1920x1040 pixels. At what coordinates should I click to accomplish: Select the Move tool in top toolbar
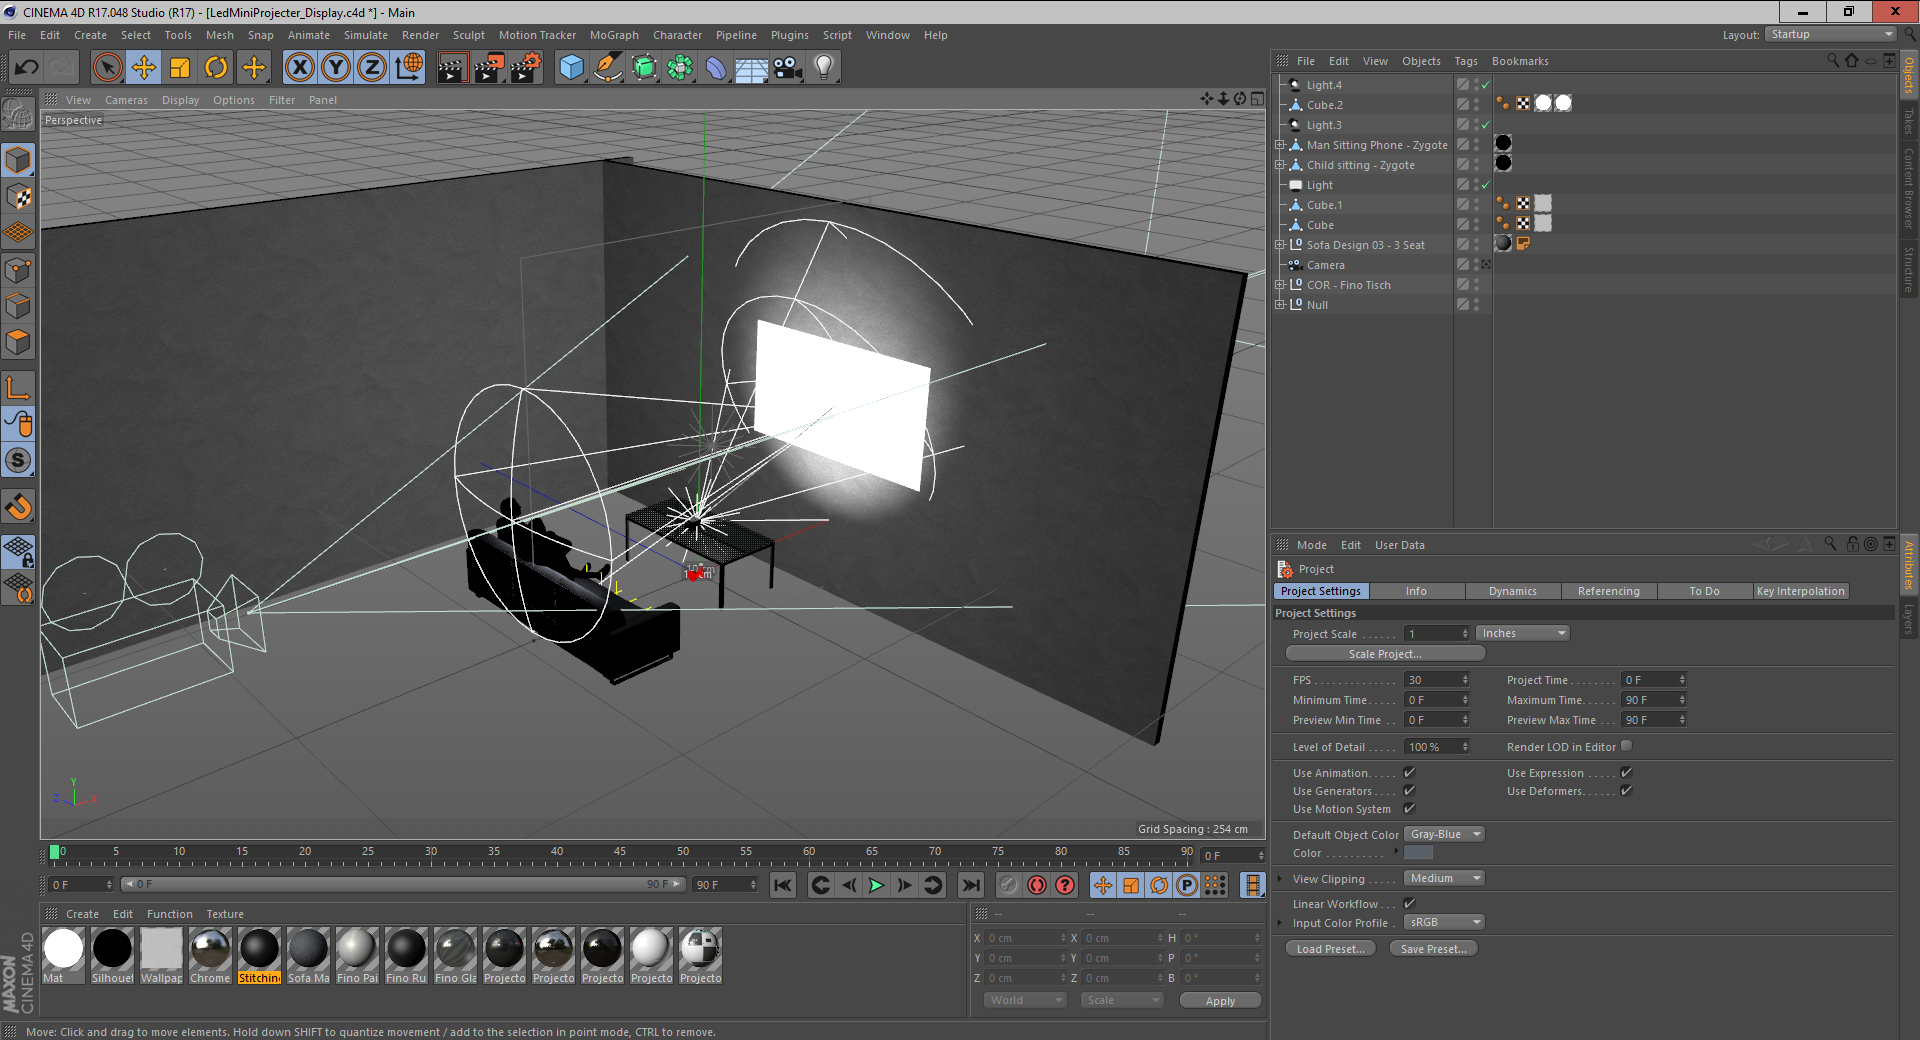point(144,68)
